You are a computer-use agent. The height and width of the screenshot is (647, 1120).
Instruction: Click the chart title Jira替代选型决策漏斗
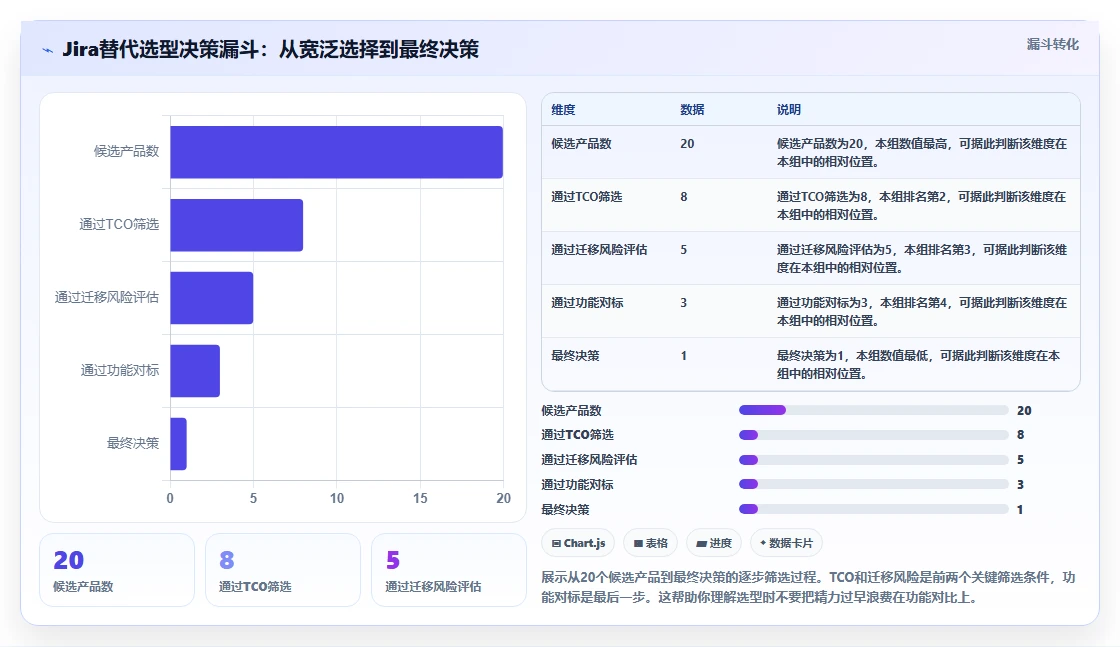pos(270,49)
